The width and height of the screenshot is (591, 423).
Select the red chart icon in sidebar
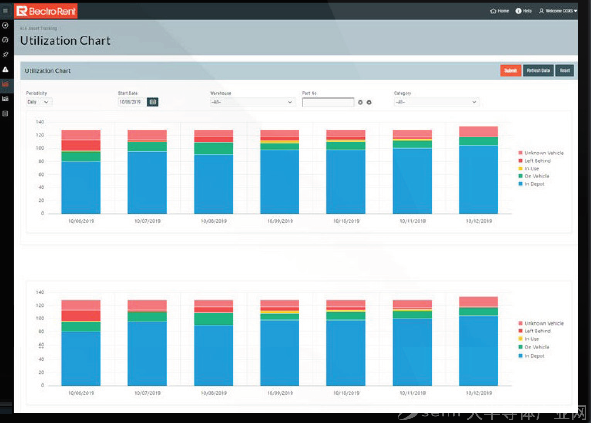pyautogui.click(x=5, y=84)
